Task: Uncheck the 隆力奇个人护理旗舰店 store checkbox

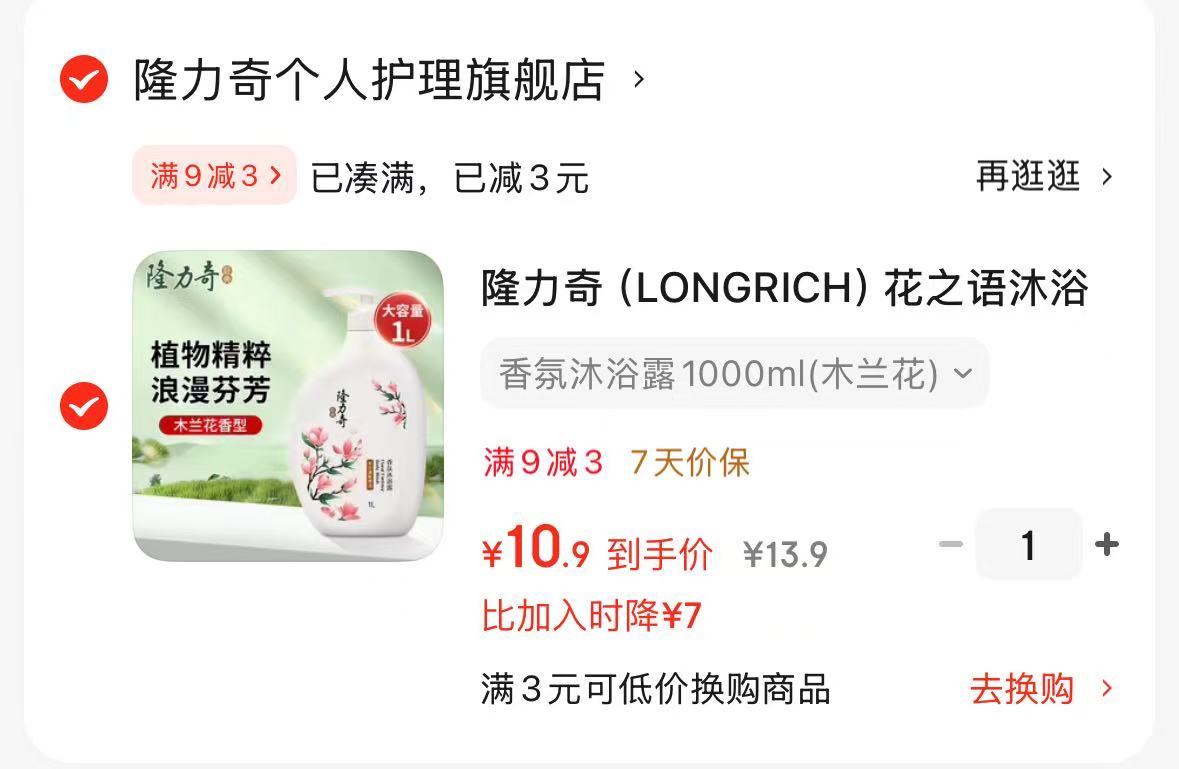Action: click(x=84, y=79)
